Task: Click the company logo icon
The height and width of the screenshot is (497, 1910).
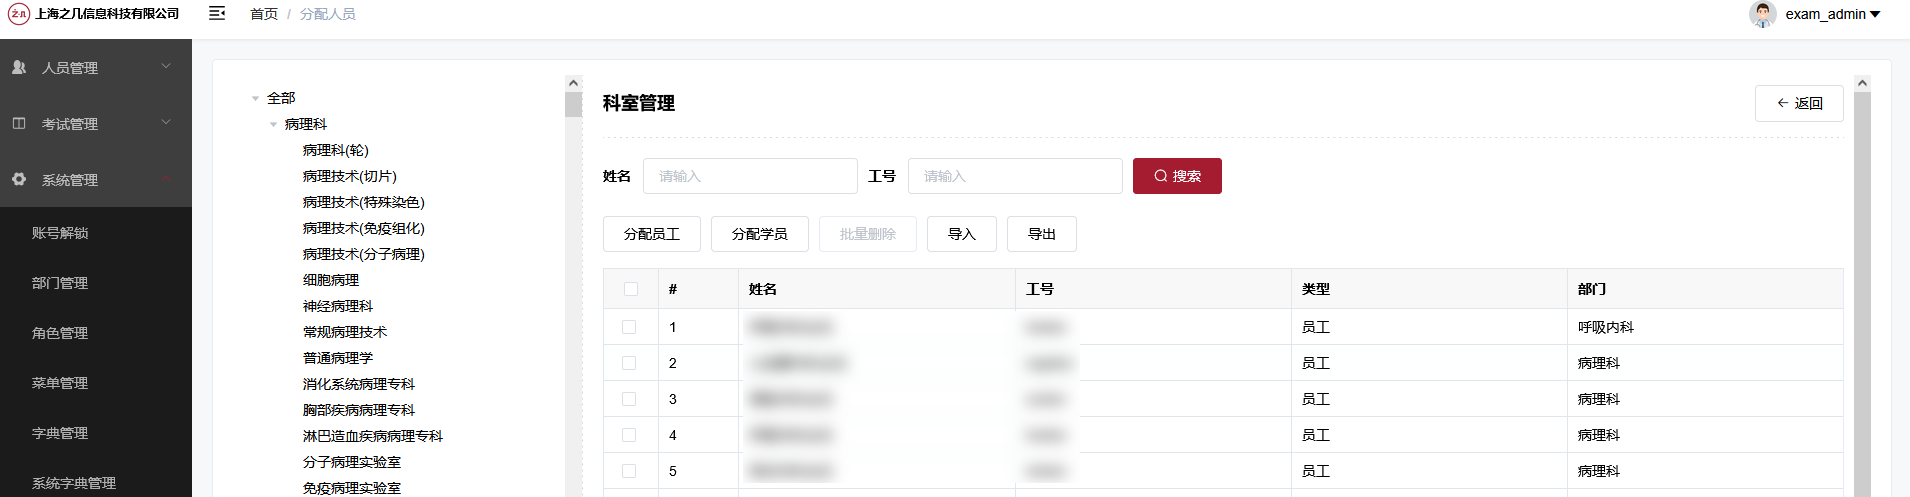Action: 18,14
